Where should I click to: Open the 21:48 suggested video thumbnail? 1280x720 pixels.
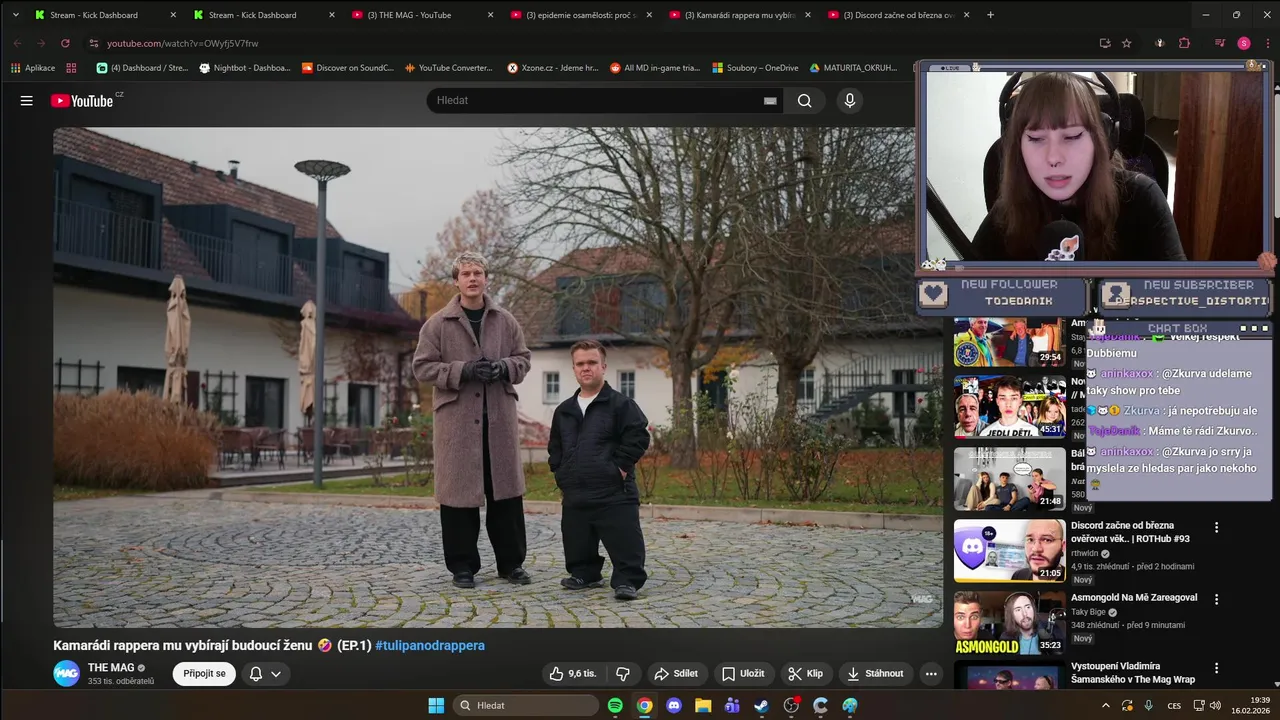1009,479
